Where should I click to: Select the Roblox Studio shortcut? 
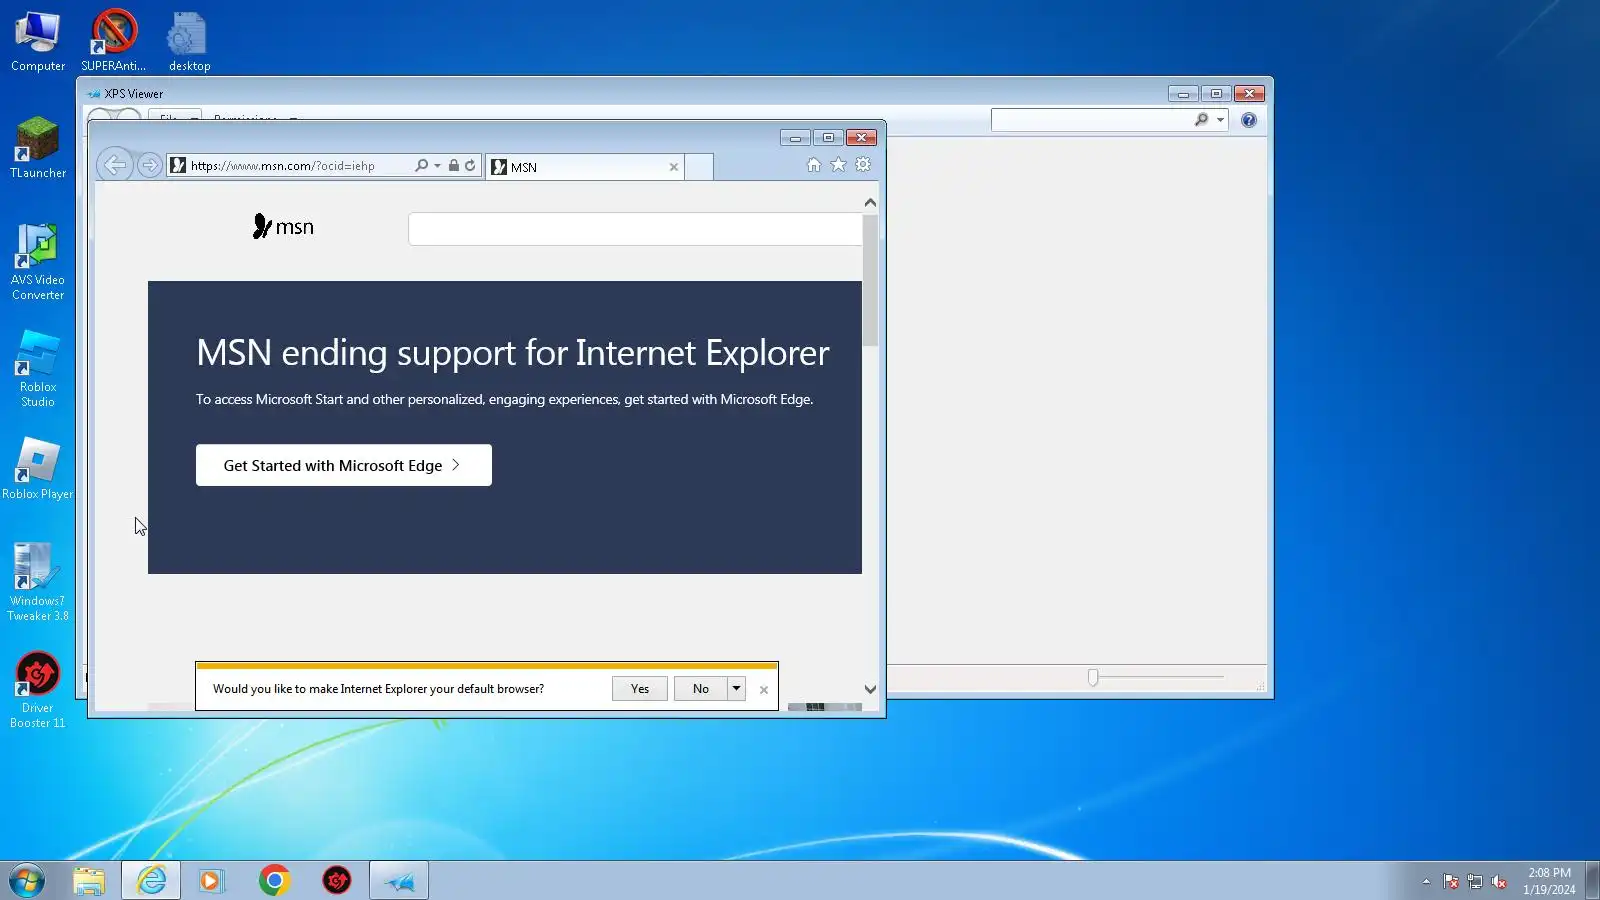tap(38, 369)
